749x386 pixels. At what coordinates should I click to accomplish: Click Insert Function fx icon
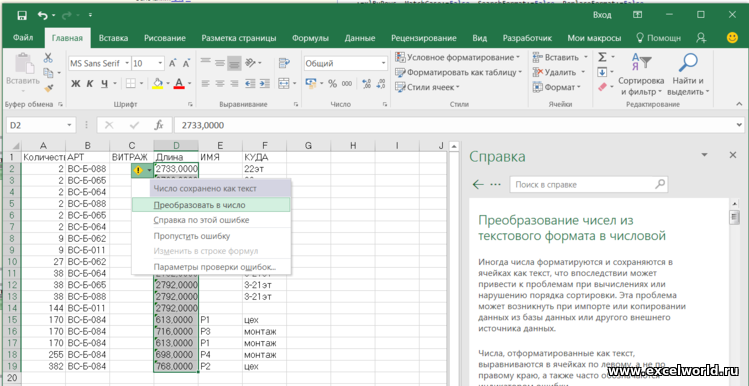159,125
